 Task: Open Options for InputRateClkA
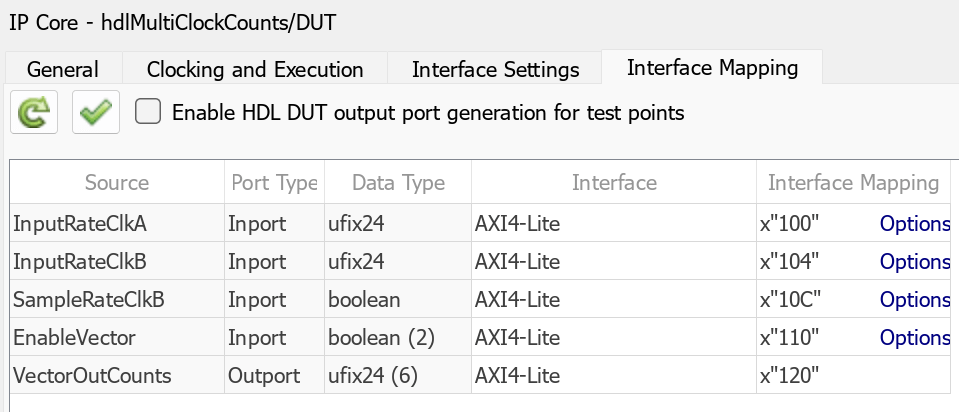point(914,224)
